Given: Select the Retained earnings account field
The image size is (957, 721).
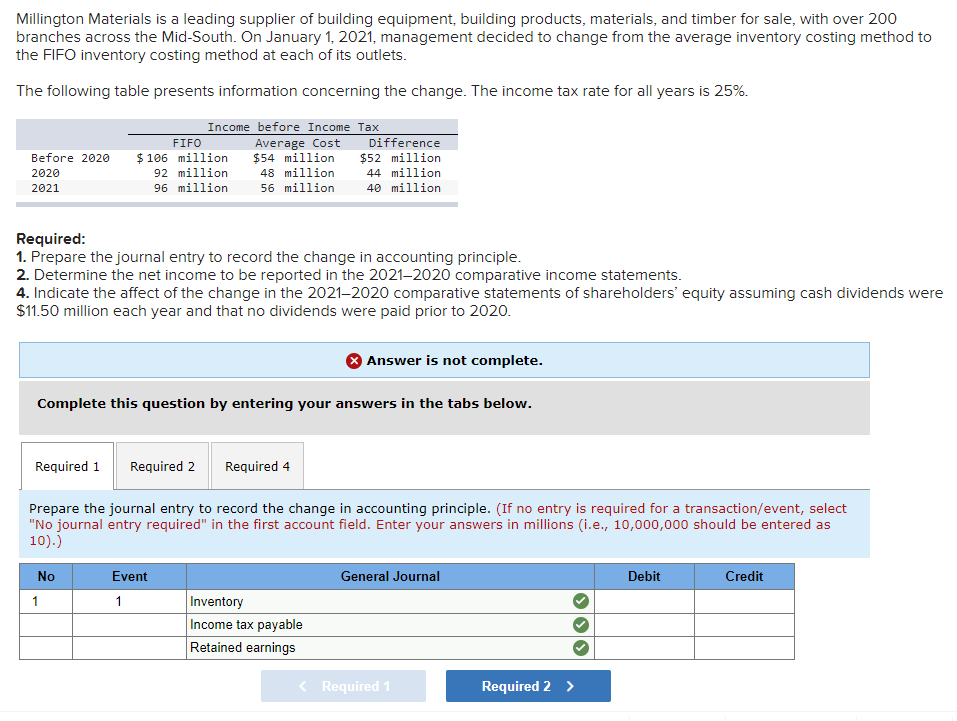Looking at the screenshot, I should (390, 647).
